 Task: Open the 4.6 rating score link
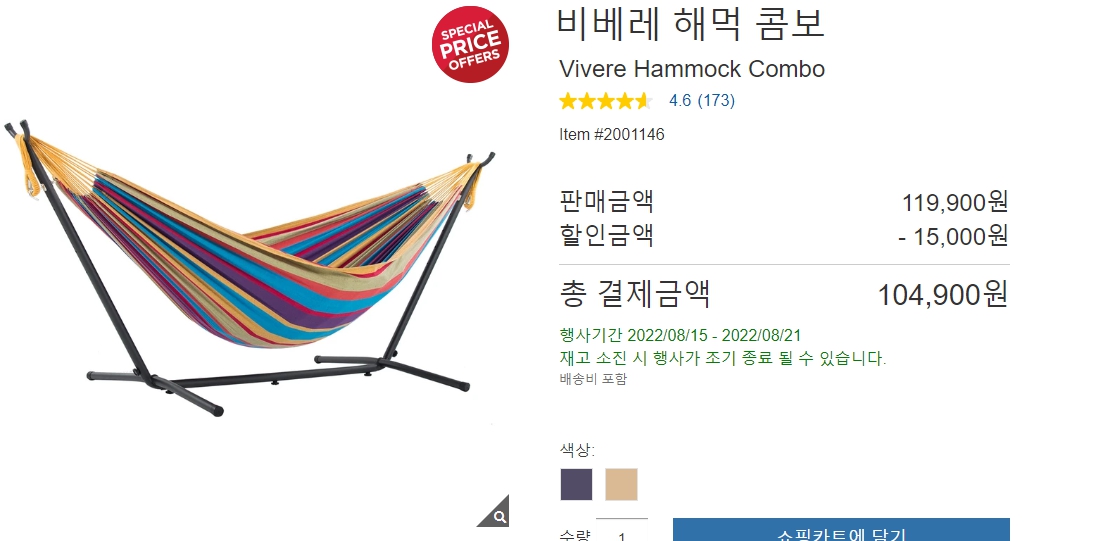tap(680, 101)
